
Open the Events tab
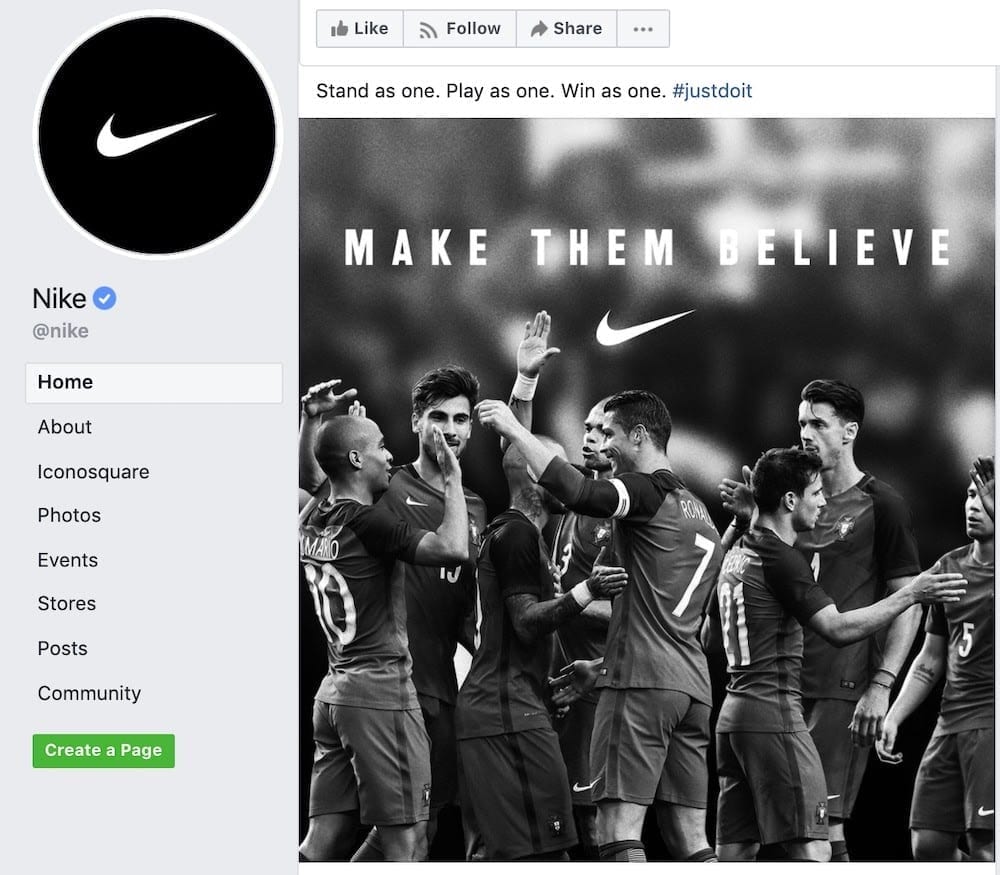[67, 560]
